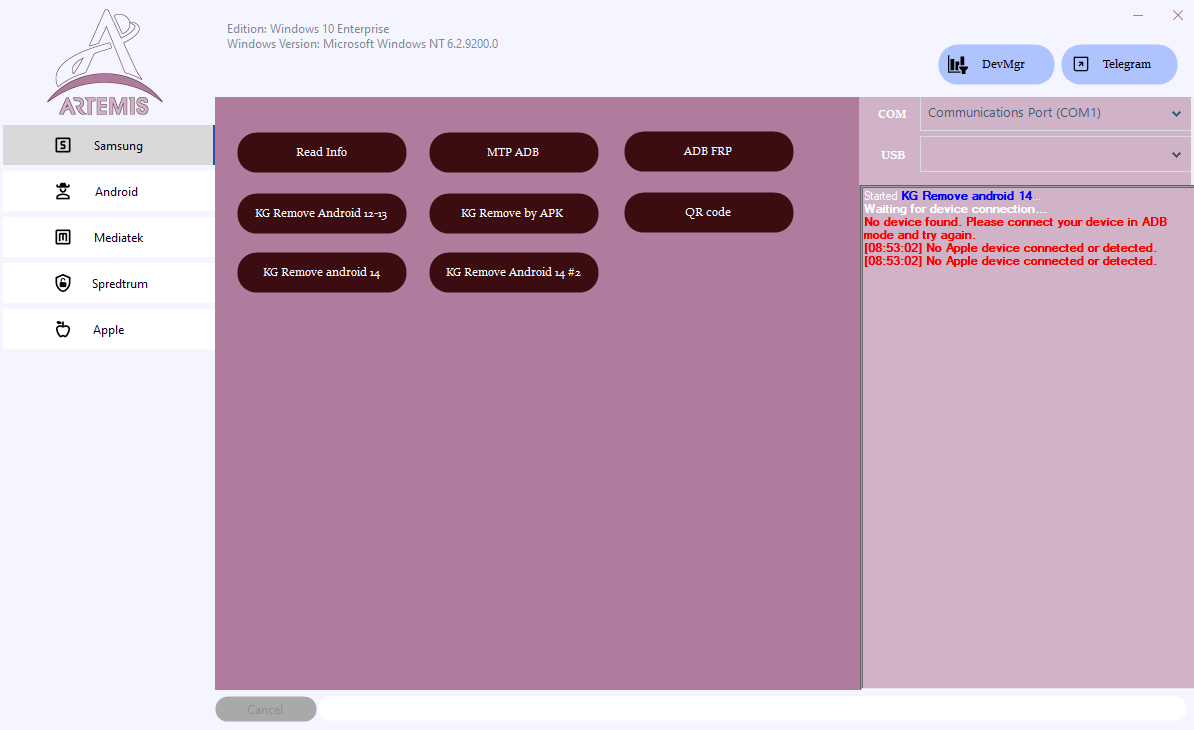Screen dimensions: 1194x730
Task: Select the Android robot icon
Action: [63, 191]
